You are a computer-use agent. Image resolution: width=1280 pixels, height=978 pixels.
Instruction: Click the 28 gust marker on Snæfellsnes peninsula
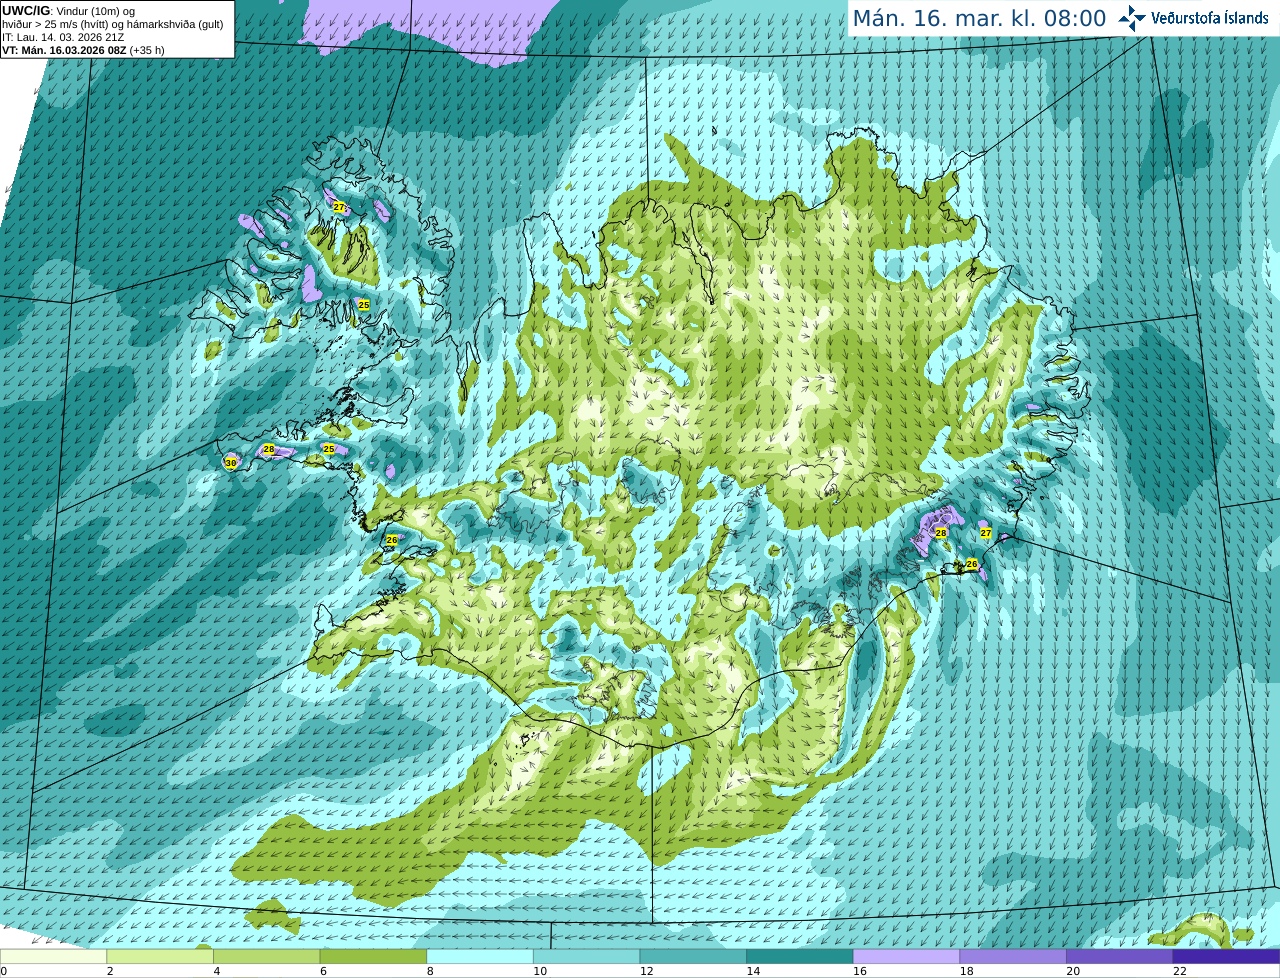(x=268, y=450)
